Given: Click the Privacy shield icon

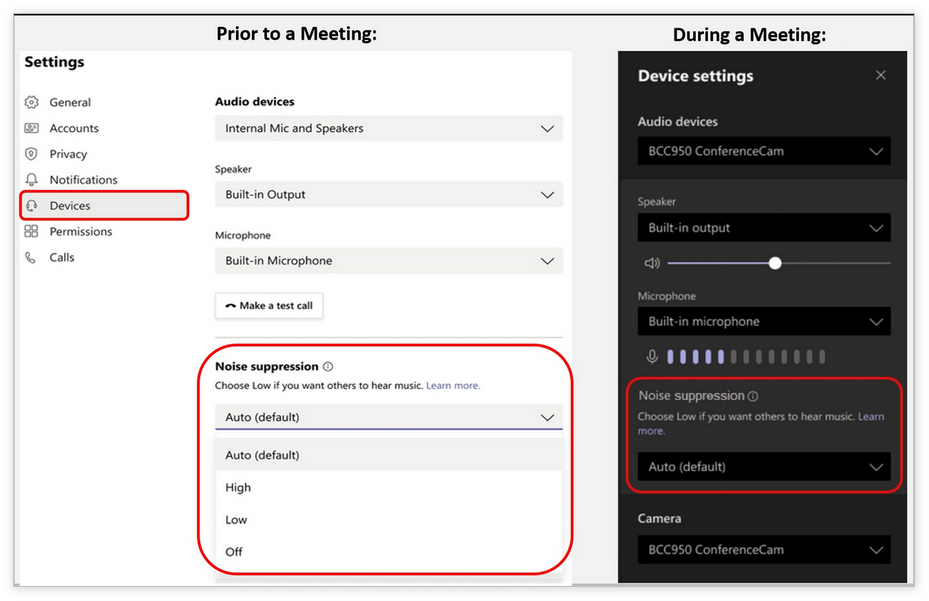Looking at the screenshot, I should 31,154.
